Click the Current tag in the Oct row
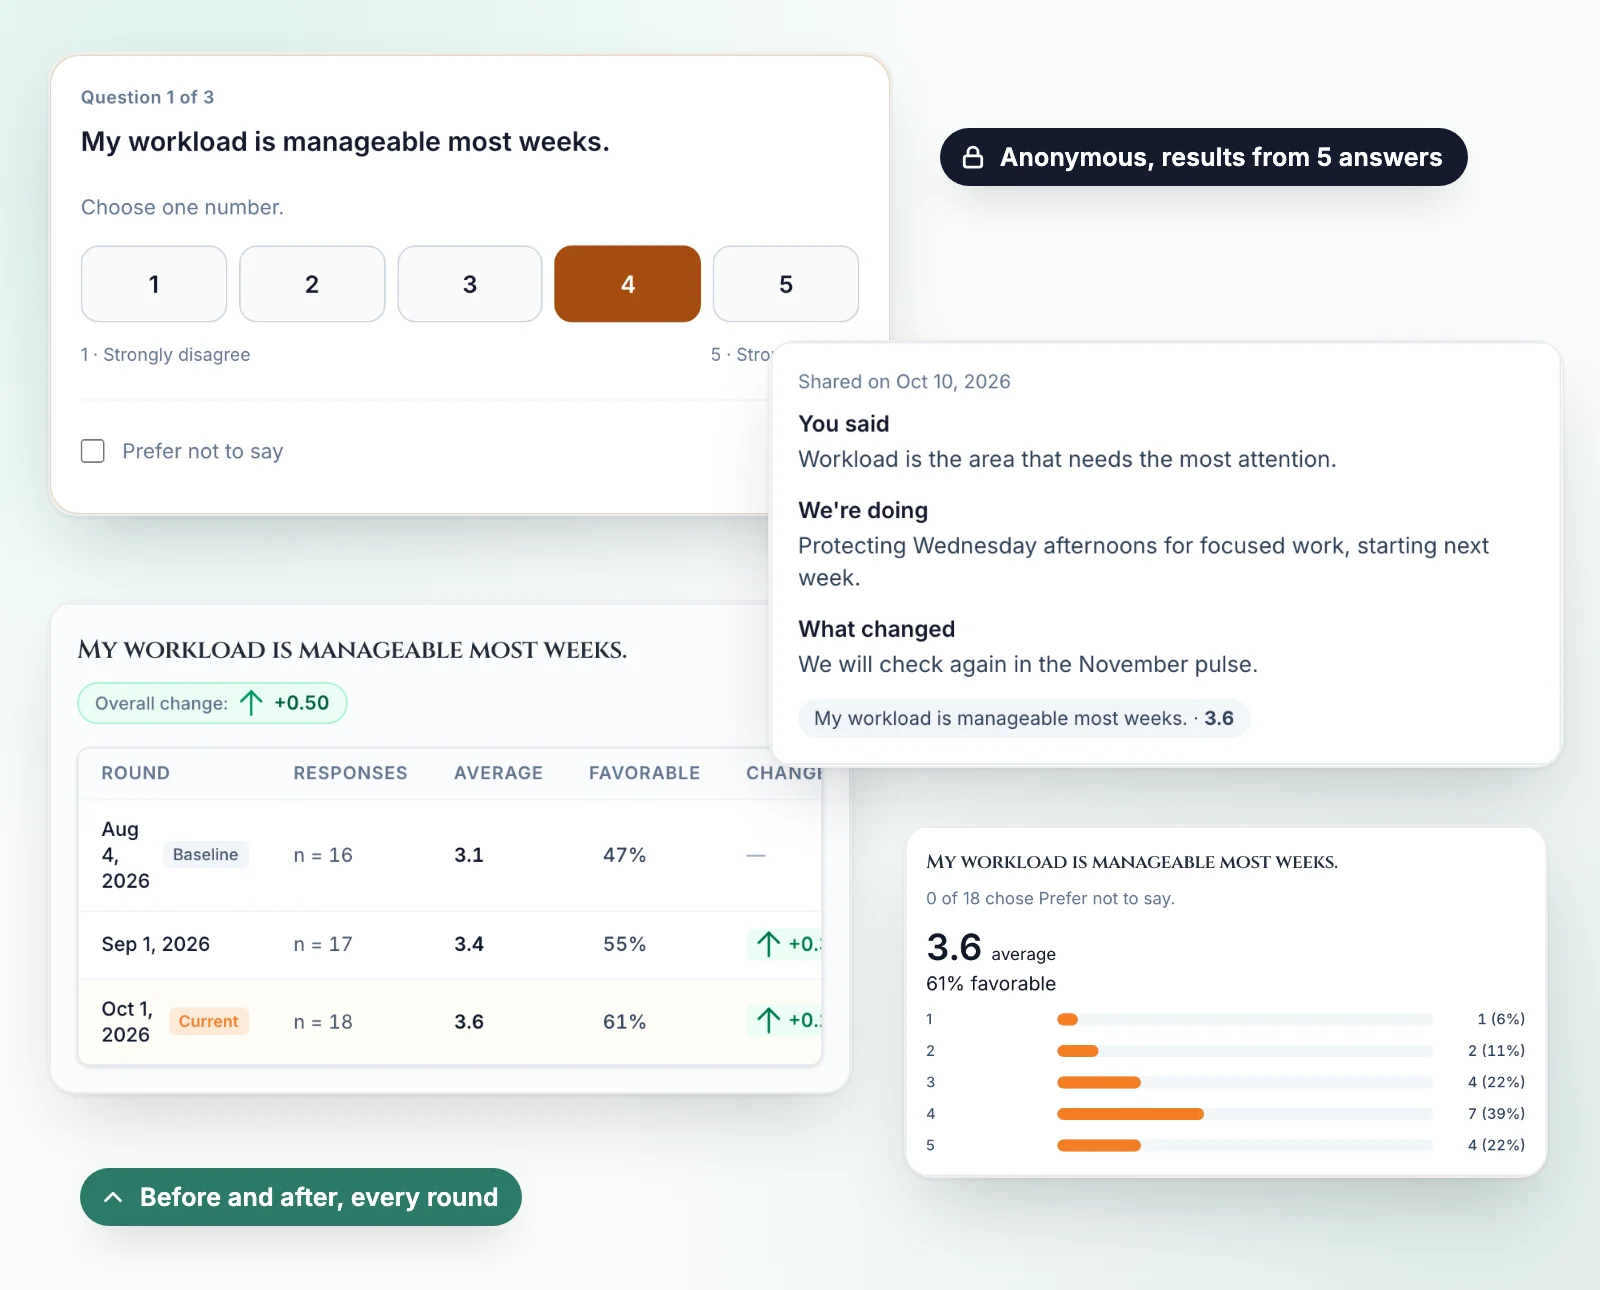This screenshot has width=1600, height=1290. 208,1021
